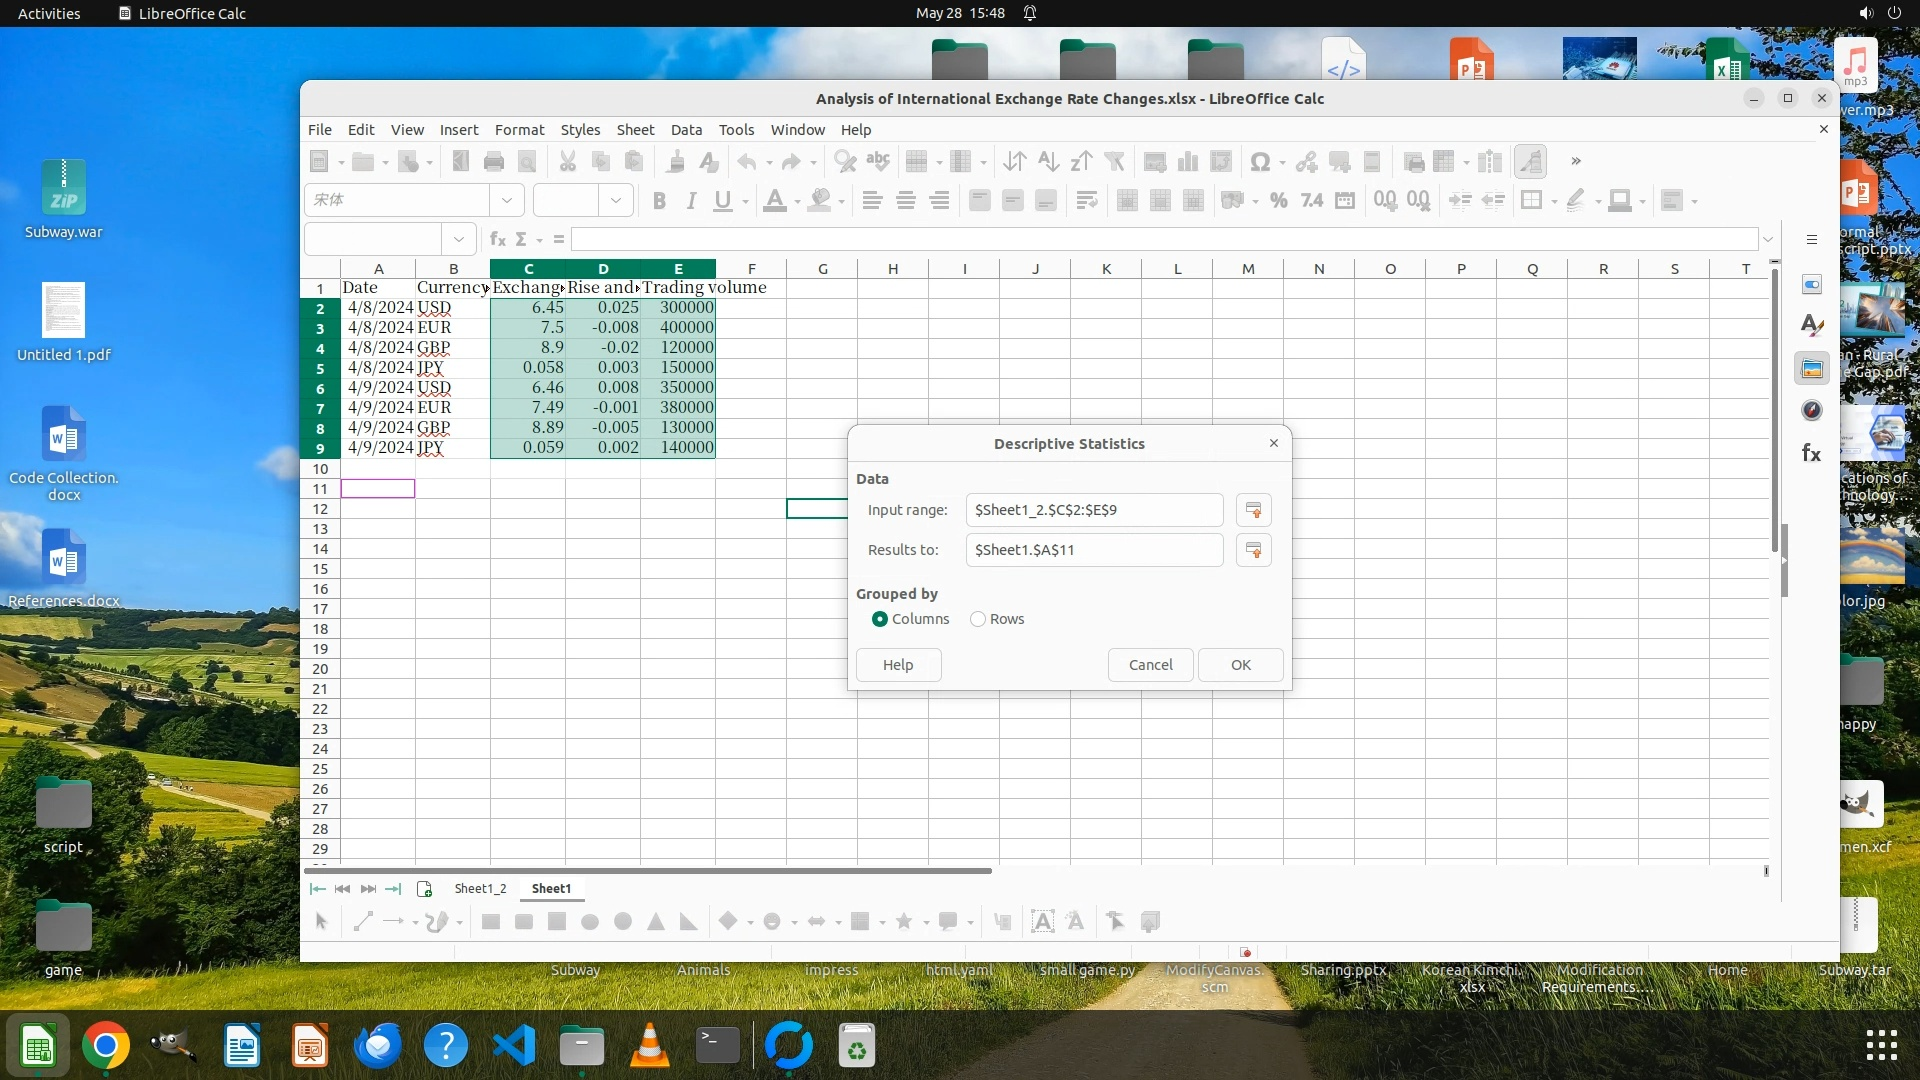Click the Input range shrink button

1253,510
